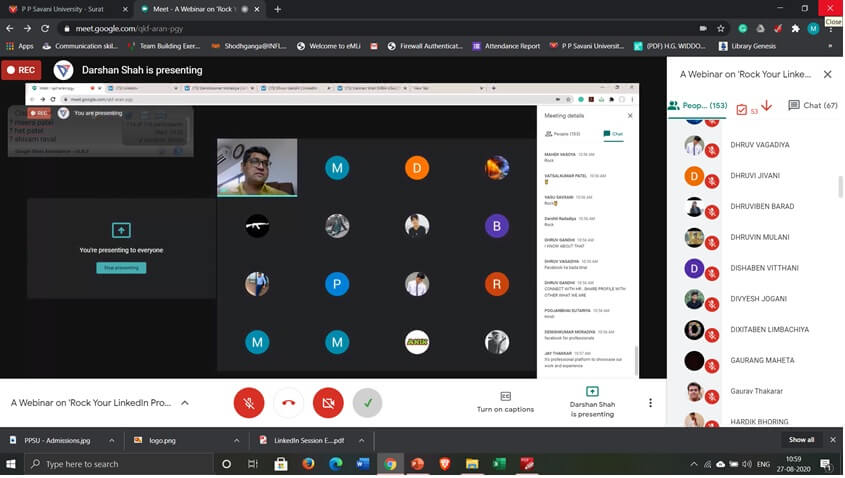Click the Darshan Shah is presenting icon
The image size is (845, 478).
(x=592, y=402)
